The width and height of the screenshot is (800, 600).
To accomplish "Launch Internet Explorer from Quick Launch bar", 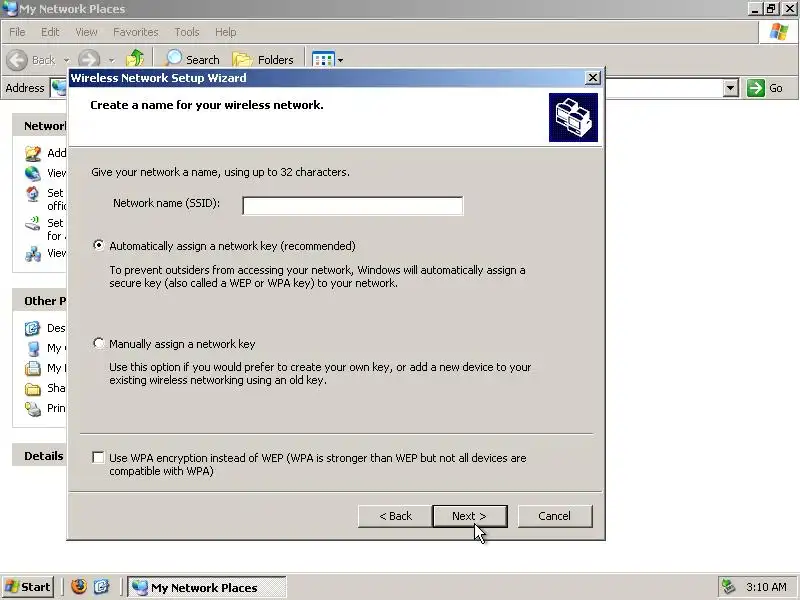I will point(102,586).
